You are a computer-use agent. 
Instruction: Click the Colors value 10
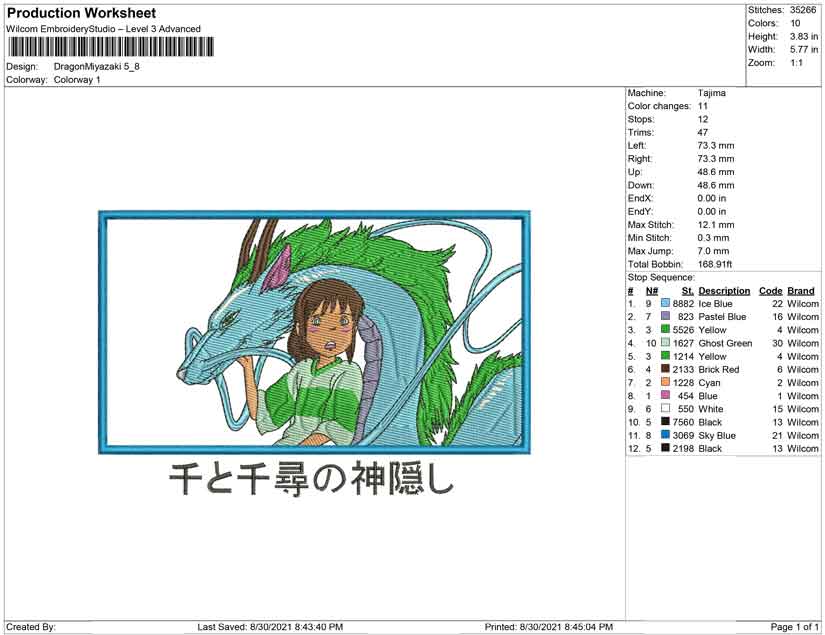click(795, 23)
